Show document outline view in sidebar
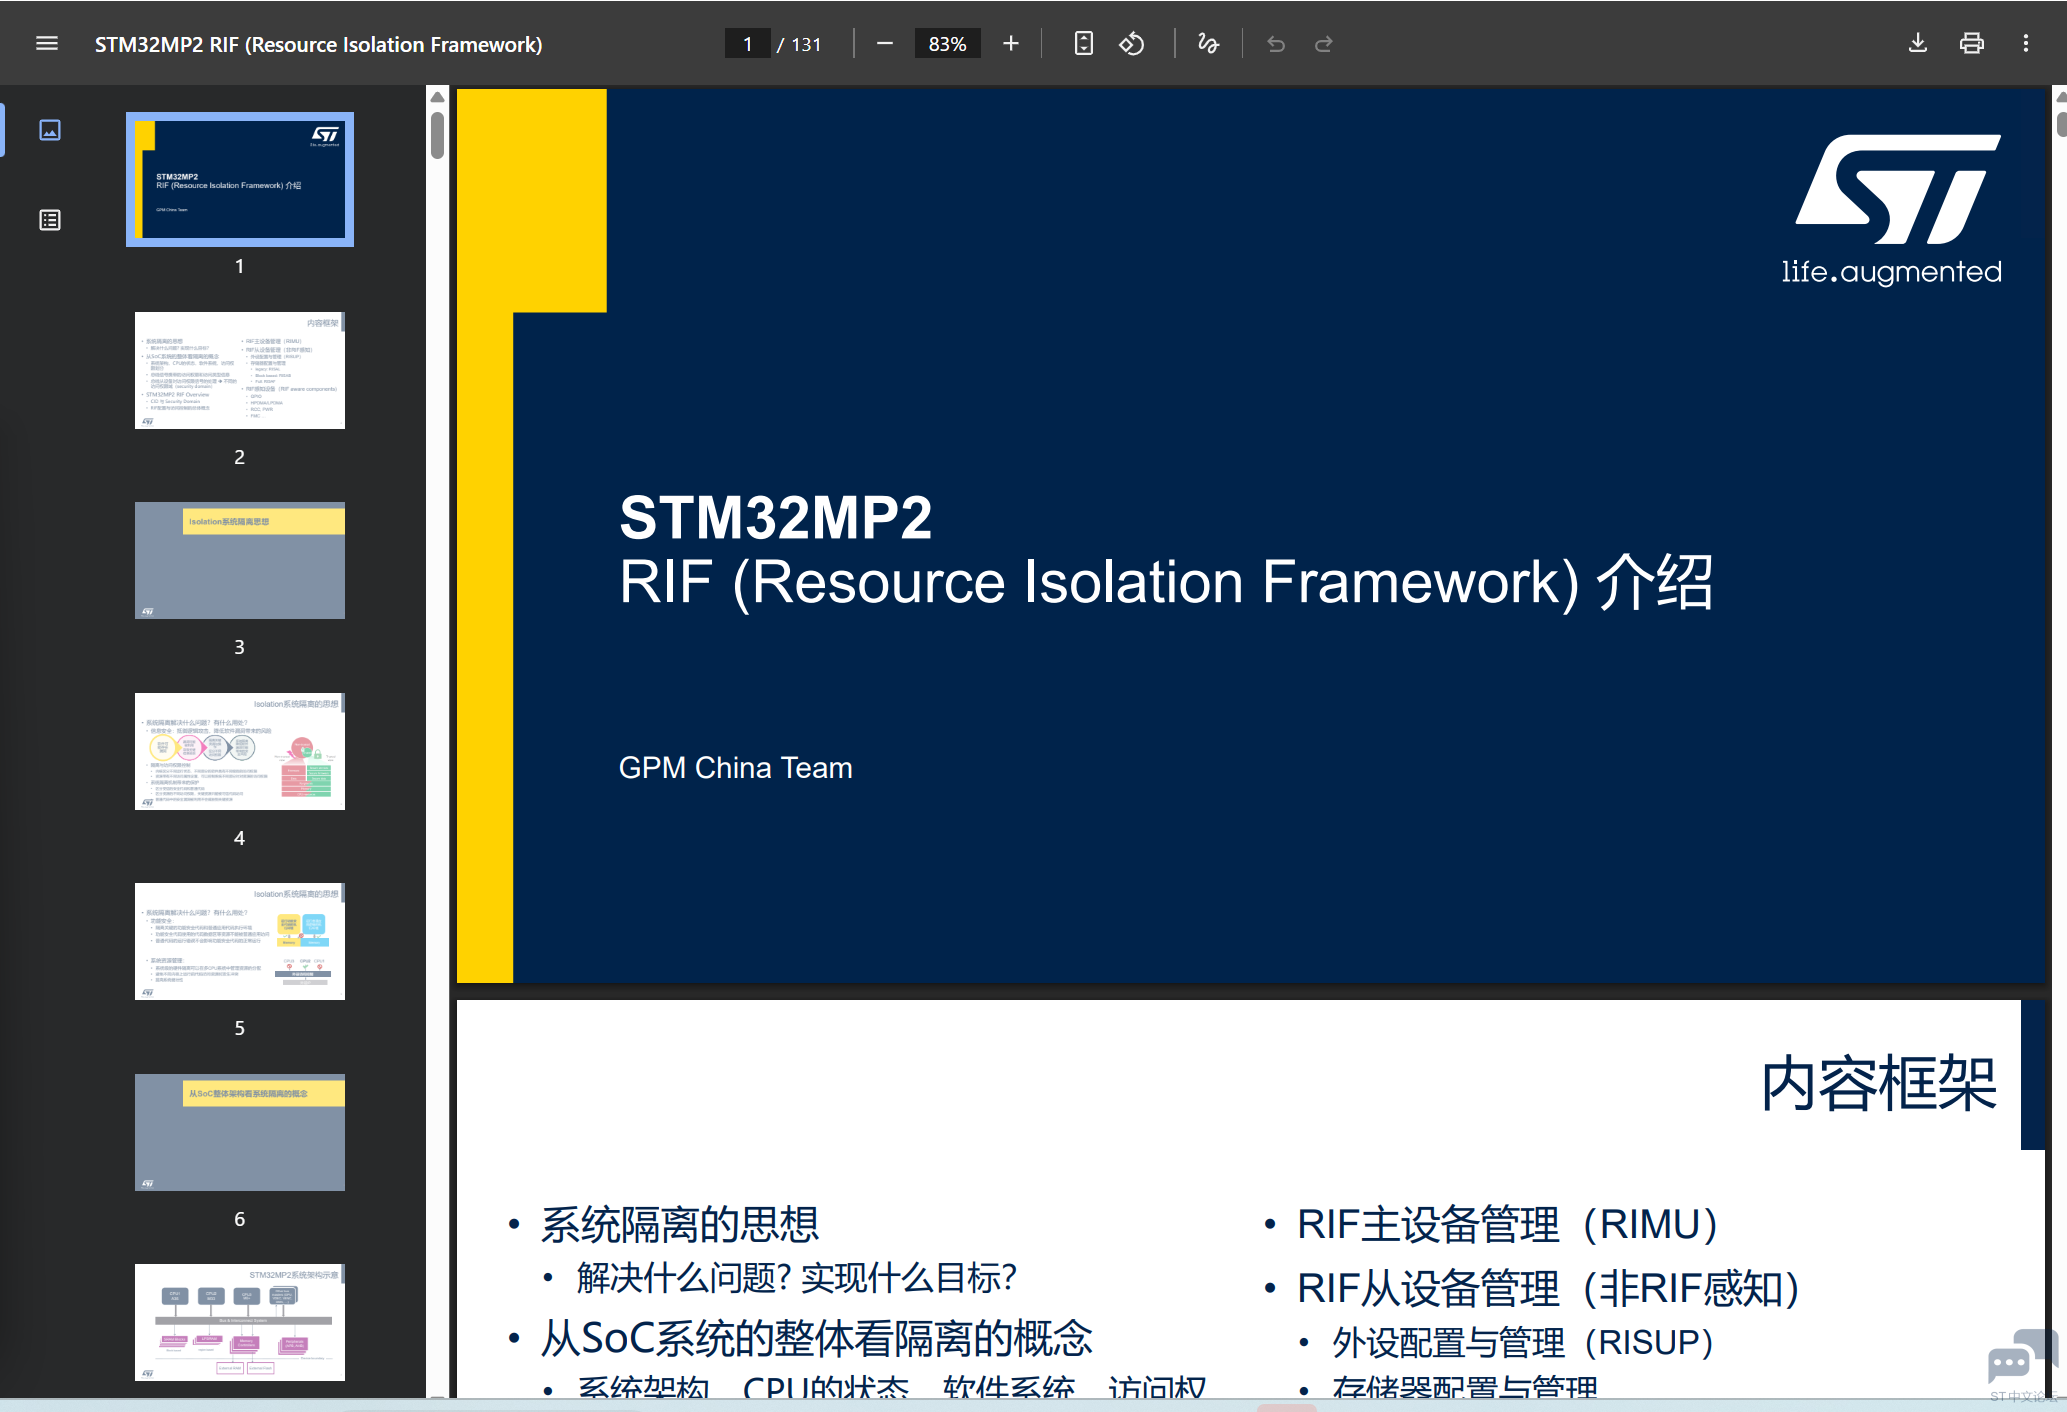This screenshot has width=2067, height=1412. tap(50, 220)
